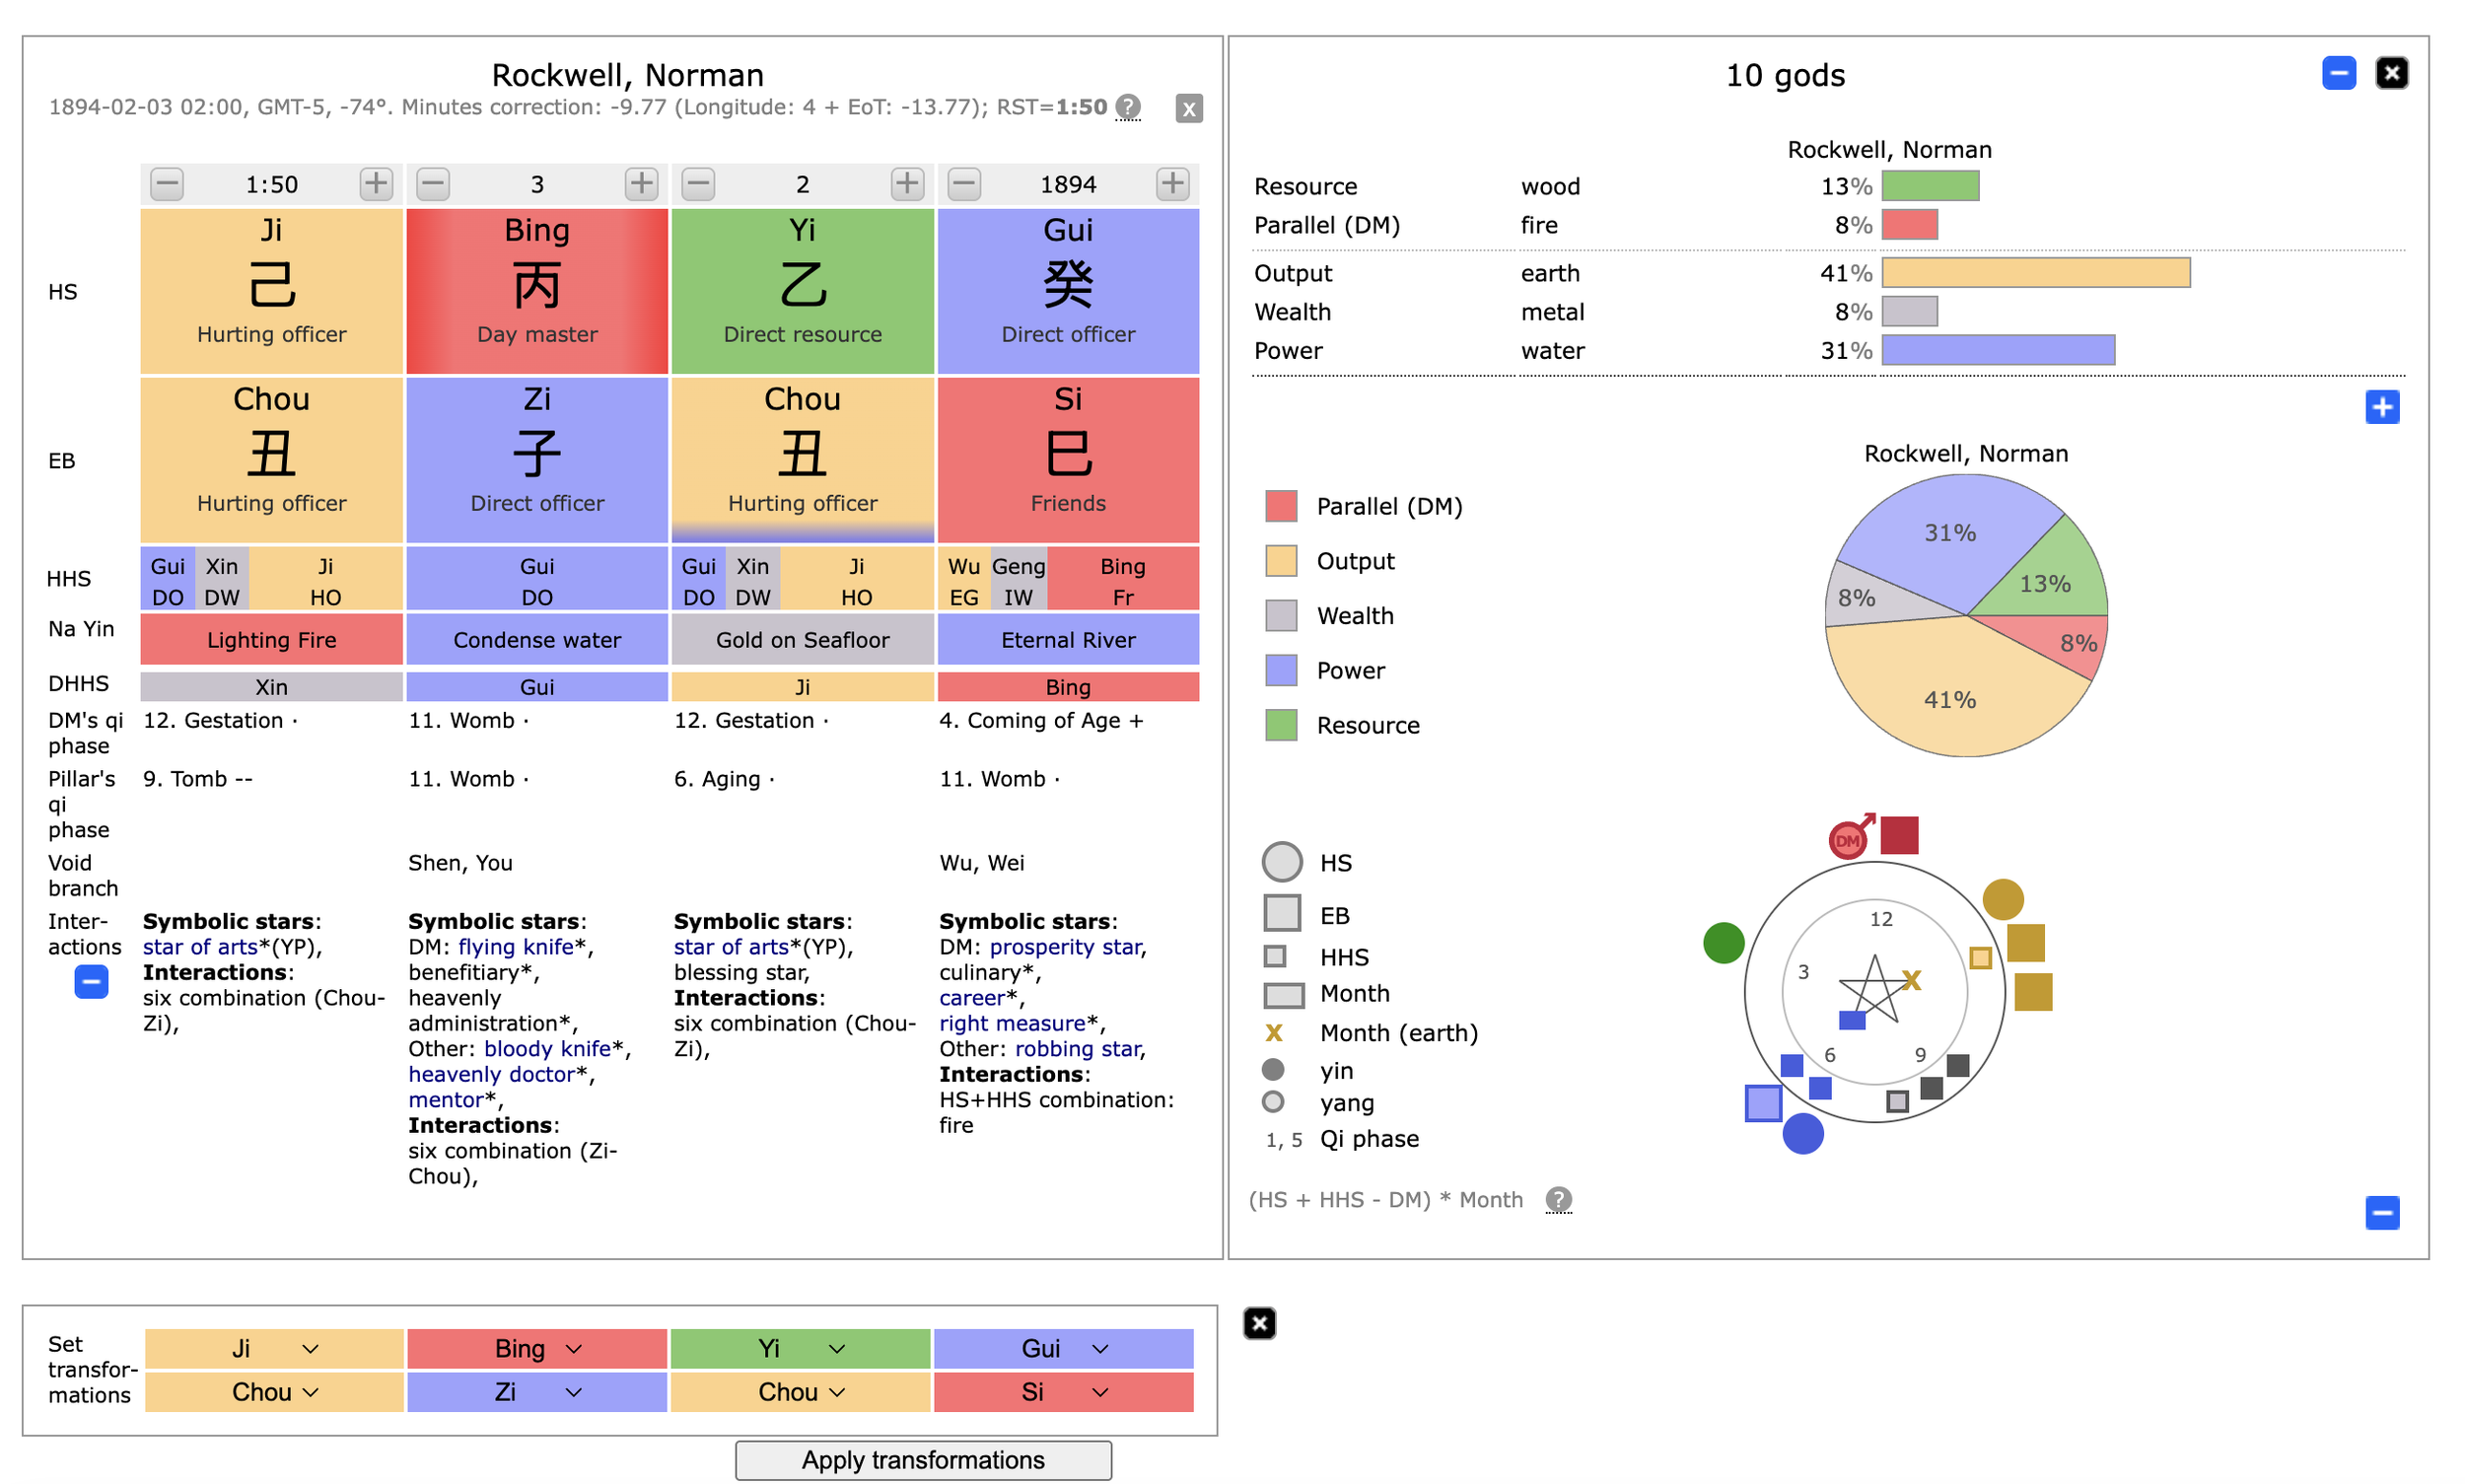The height and width of the screenshot is (1484, 2465).
Task: Click help icon beside formula text
Action: pos(1558,1199)
